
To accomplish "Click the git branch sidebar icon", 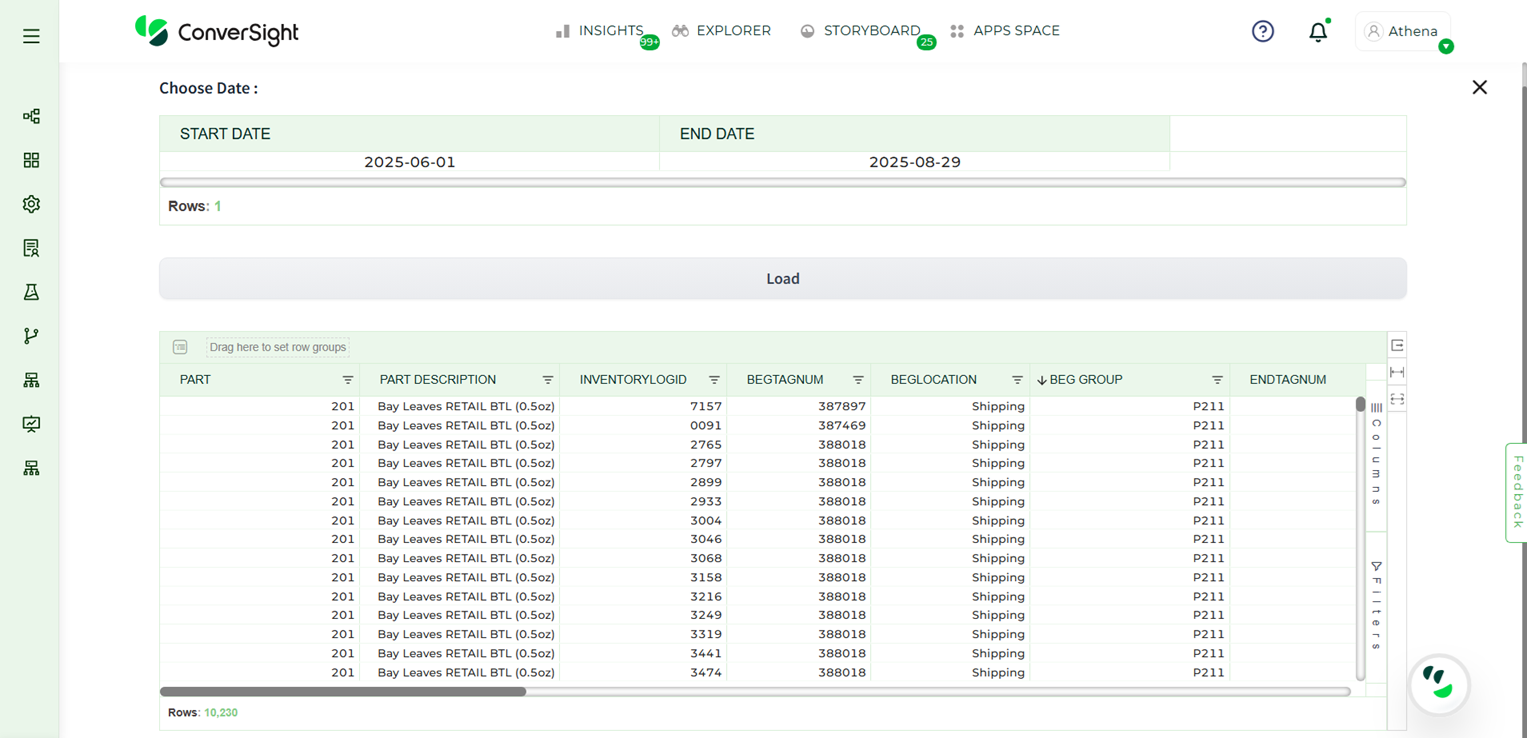I will pos(31,336).
